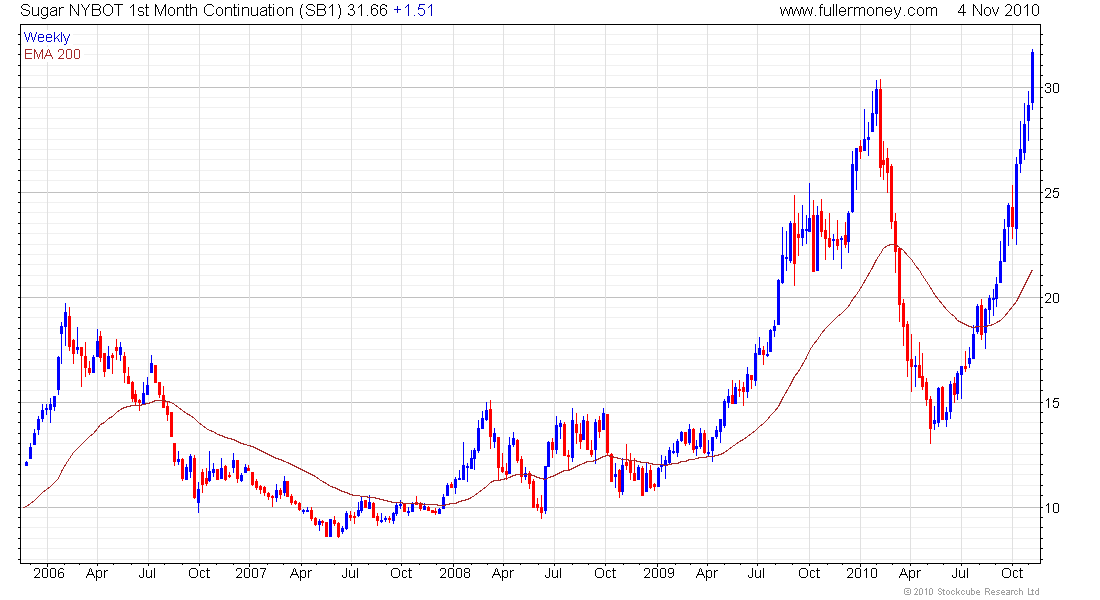The width and height of the screenshot is (1100, 600).
Task: Click the 2010 low candle near 13
Action: (x=931, y=419)
